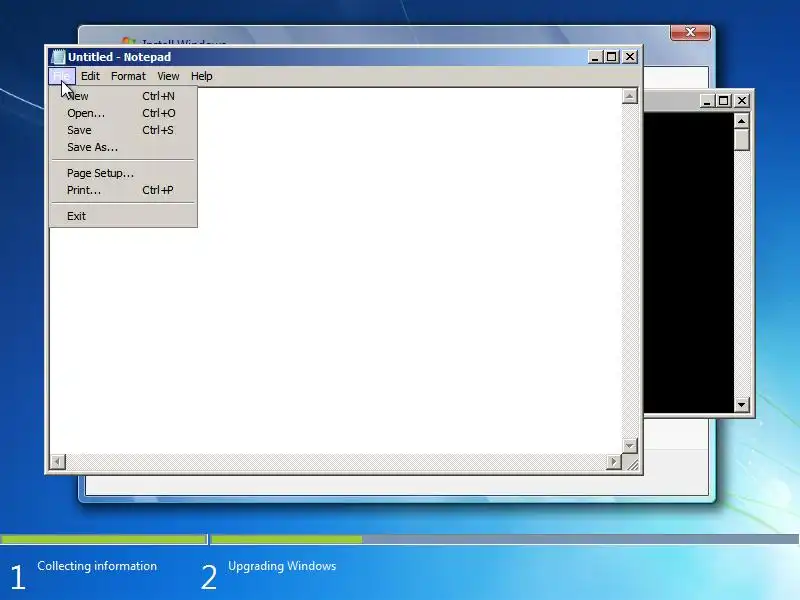This screenshot has width=800, height=600.
Task: Open the Edit menu in Notepad
Action: [90, 76]
